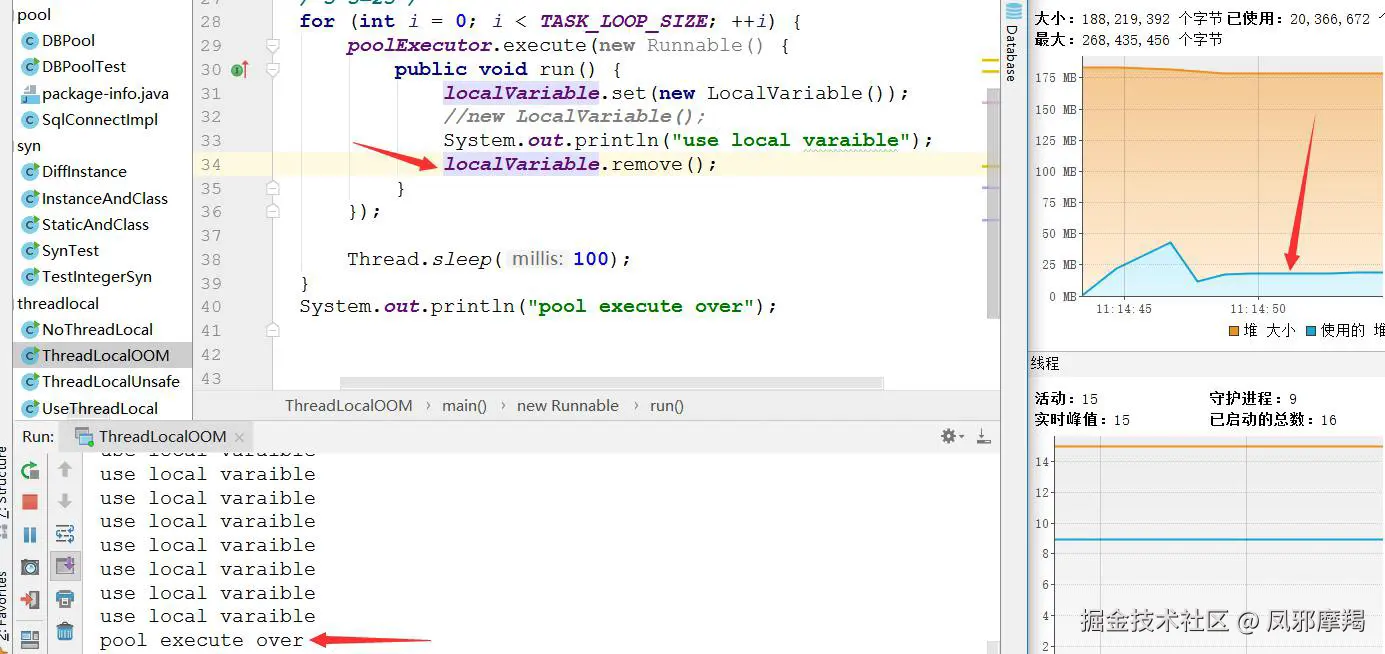
Task: Click run() in the breadcrumb bar
Action: click(667, 406)
